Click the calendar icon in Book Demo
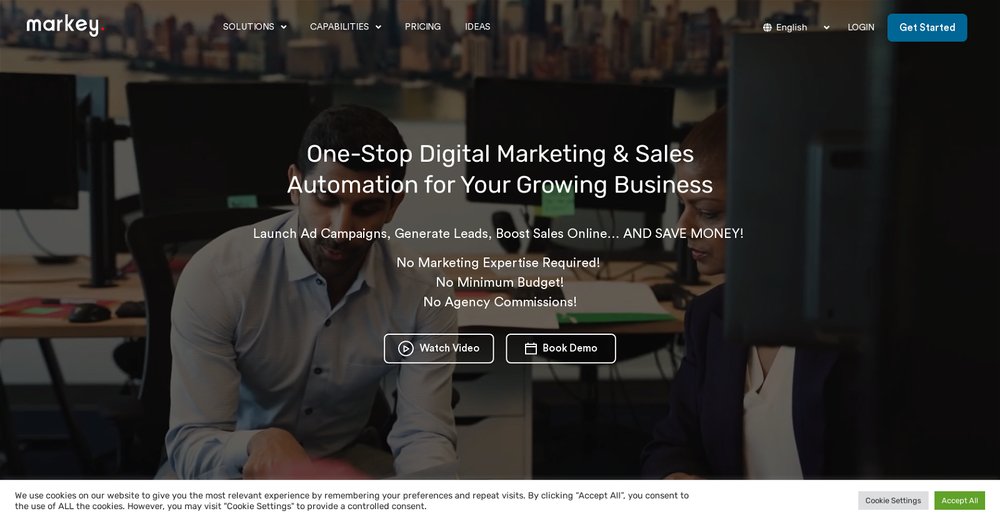The width and height of the screenshot is (1000, 521). coord(531,348)
